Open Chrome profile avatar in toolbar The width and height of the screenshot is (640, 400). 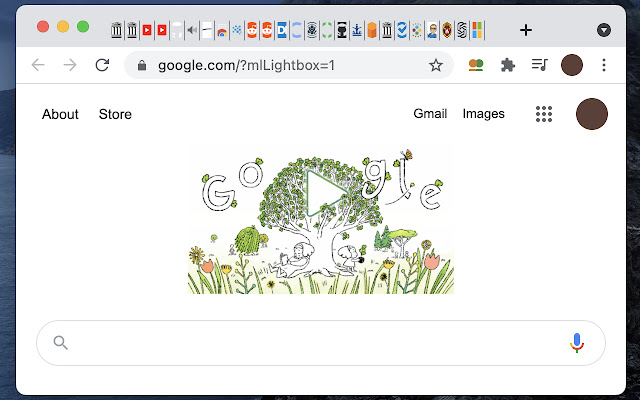pyautogui.click(x=572, y=65)
